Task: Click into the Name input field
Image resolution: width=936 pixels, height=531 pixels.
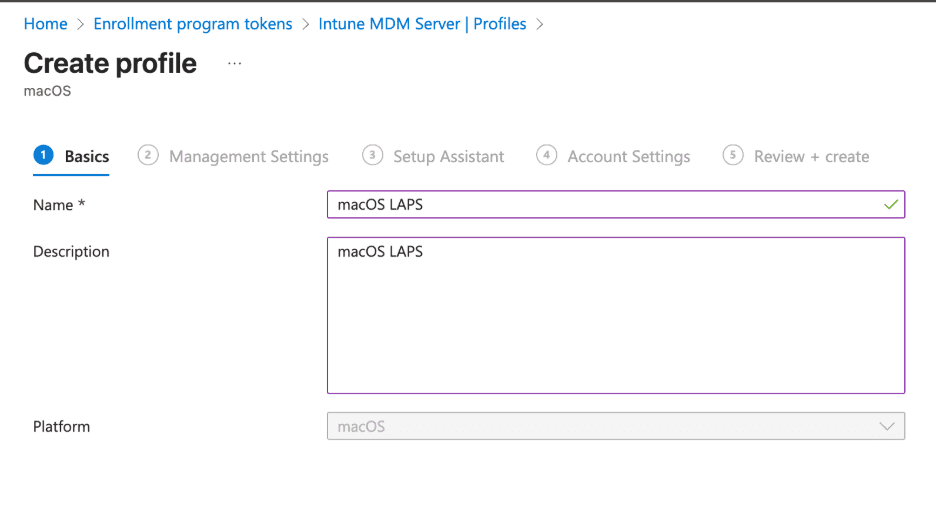Action: tap(600, 204)
